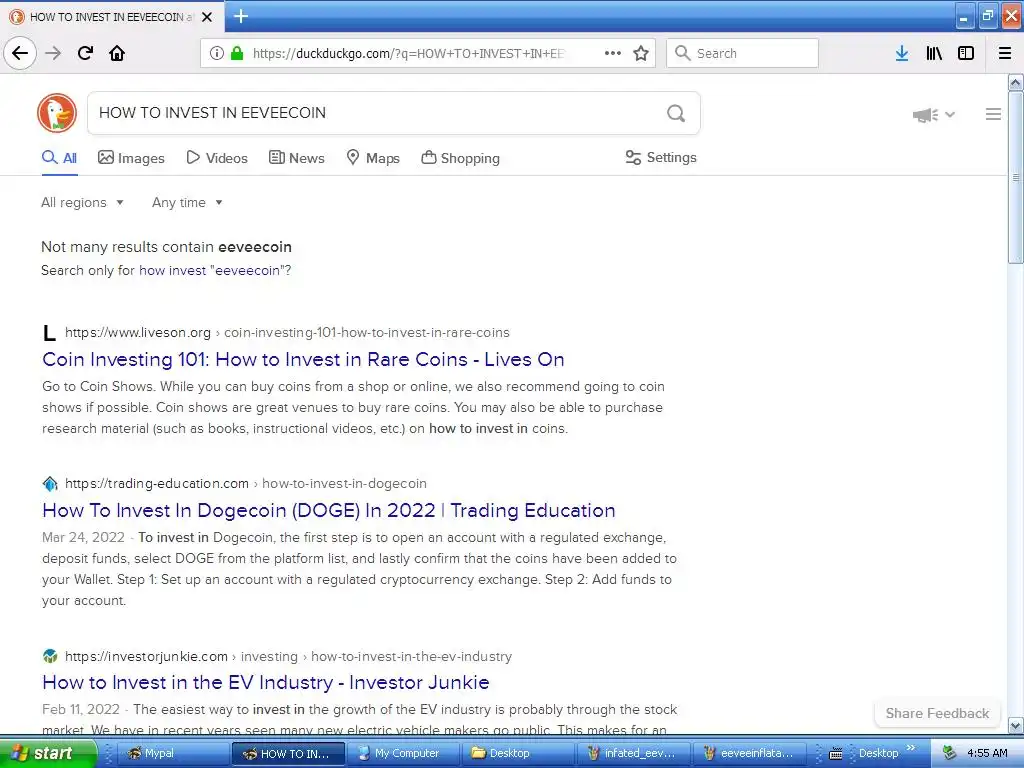Screen dimensions: 1024x768
Task: Open How to Invest in the EV Industry result
Action: (266, 682)
